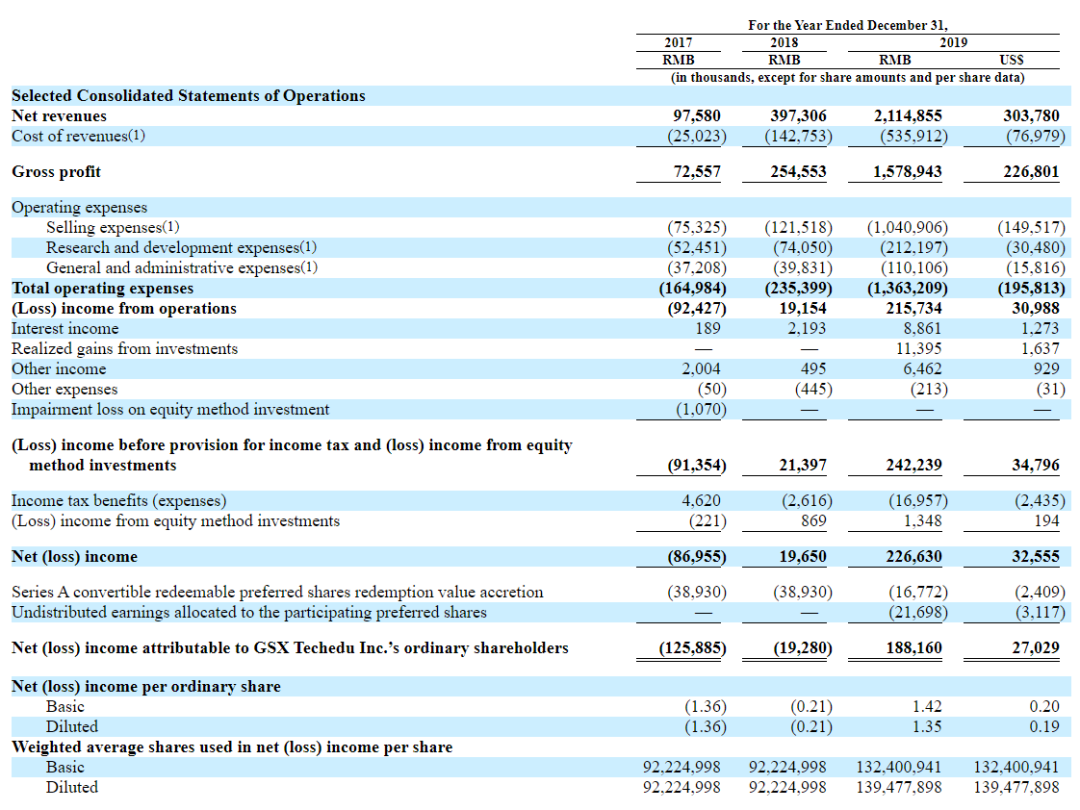Click the Selling expenses row label
Viewport: 1080px width, 810px height.
click(x=112, y=227)
